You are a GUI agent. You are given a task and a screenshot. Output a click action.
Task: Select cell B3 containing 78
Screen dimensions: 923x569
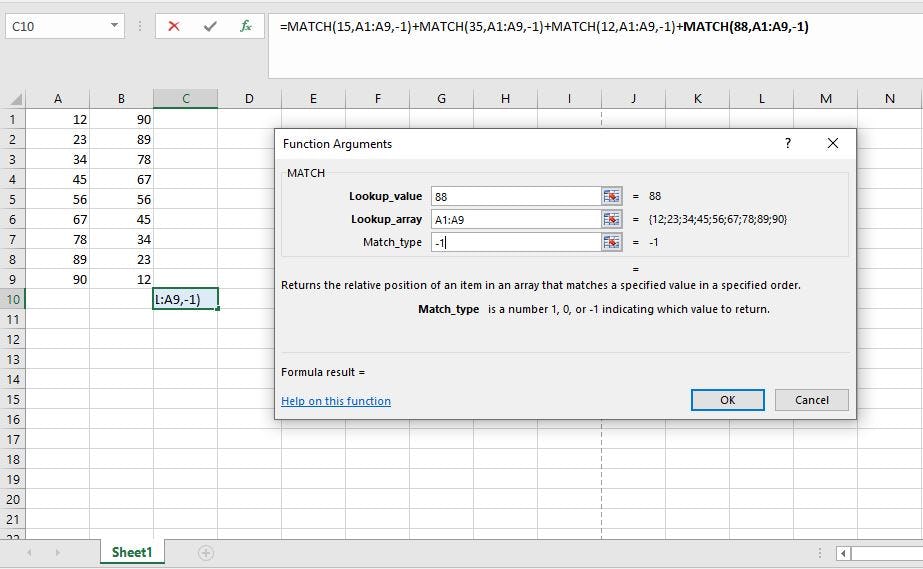[121, 159]
